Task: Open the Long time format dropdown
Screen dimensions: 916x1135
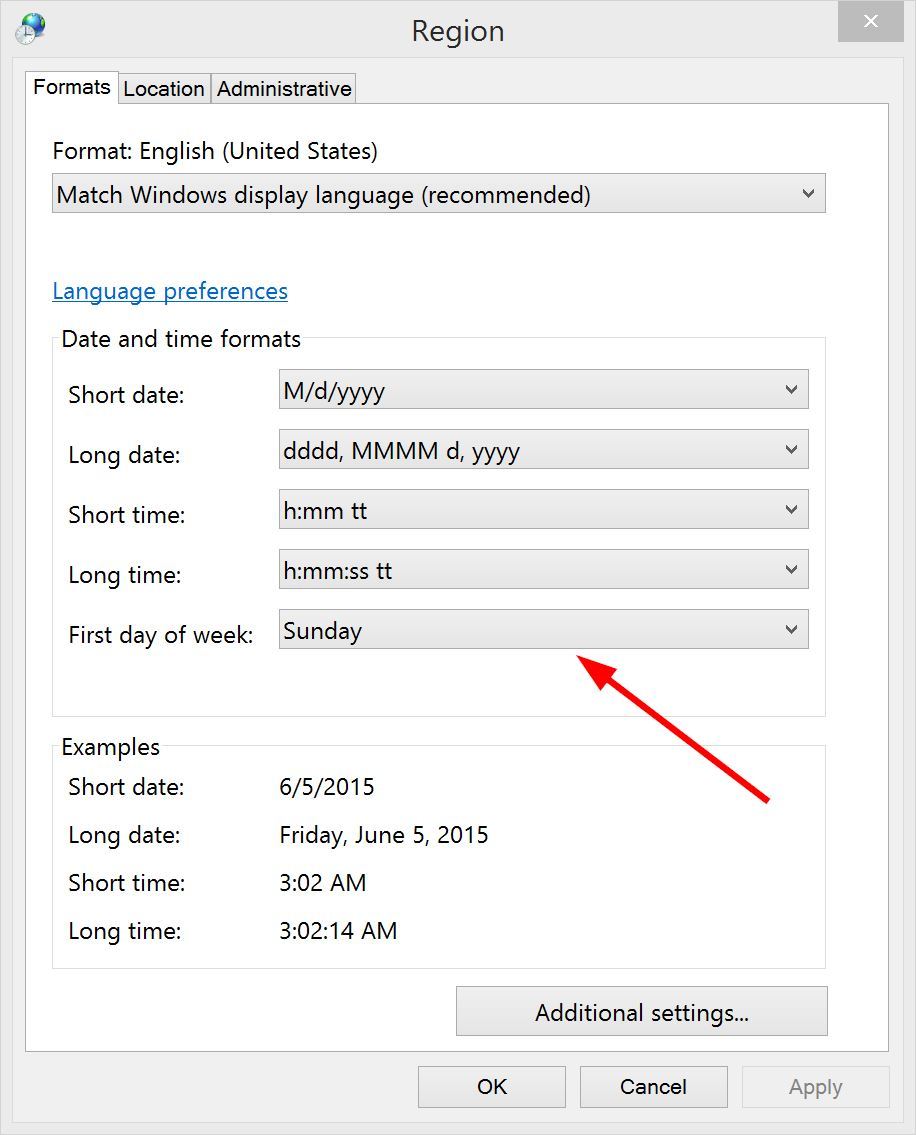Action: (543, 570)
